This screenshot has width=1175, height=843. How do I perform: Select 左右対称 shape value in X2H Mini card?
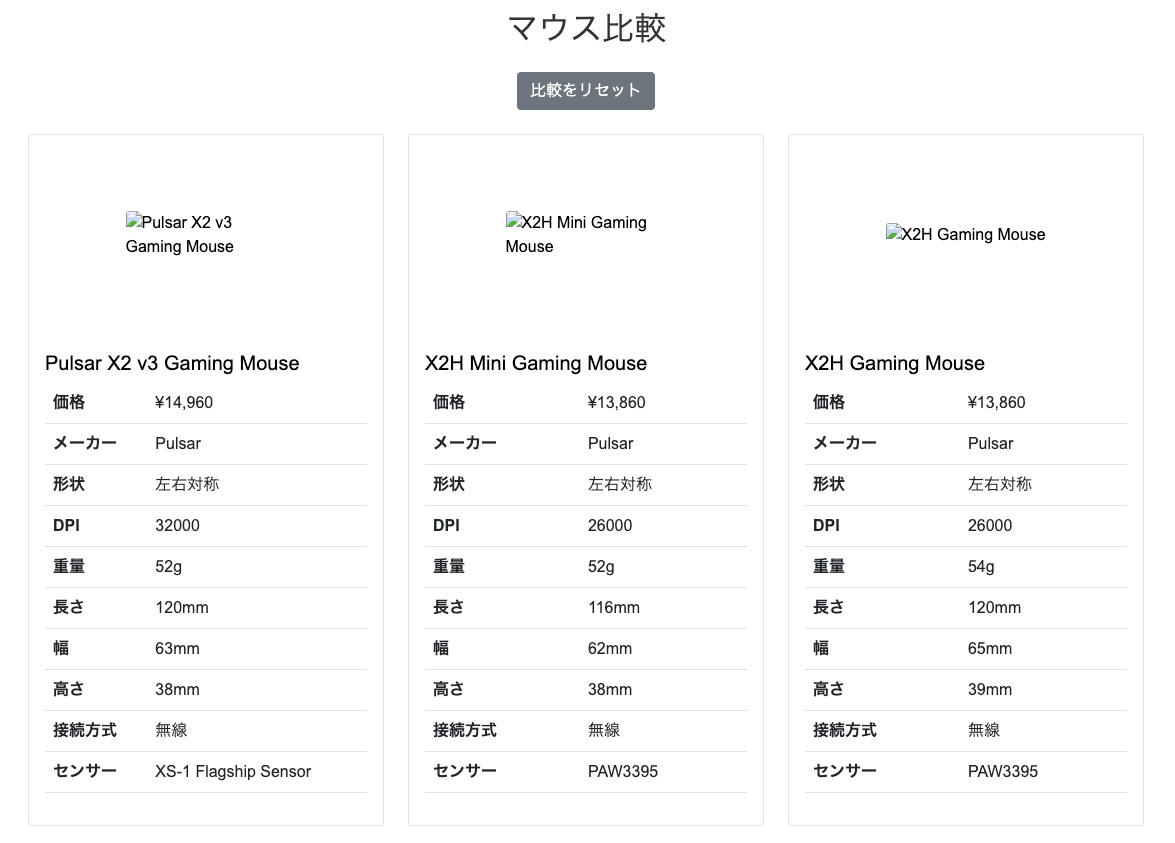tap(620, 484)
